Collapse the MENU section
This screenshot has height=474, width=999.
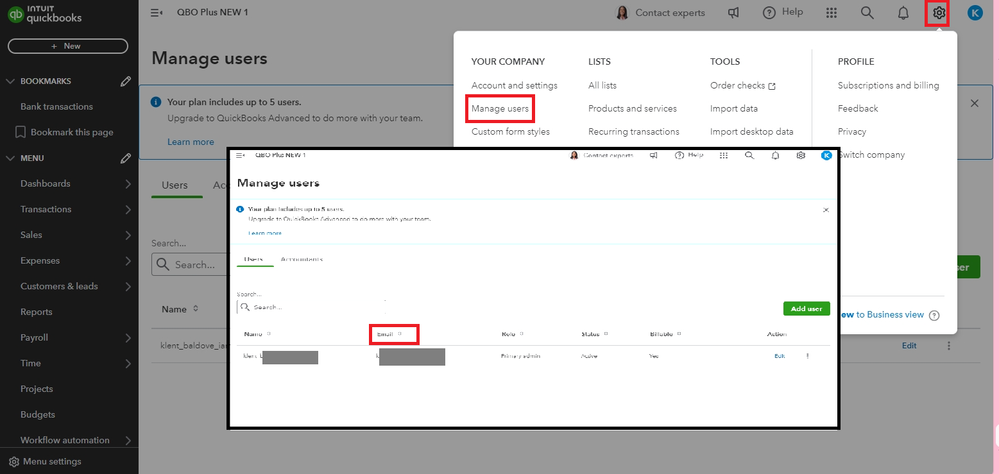tap(10, 158)
